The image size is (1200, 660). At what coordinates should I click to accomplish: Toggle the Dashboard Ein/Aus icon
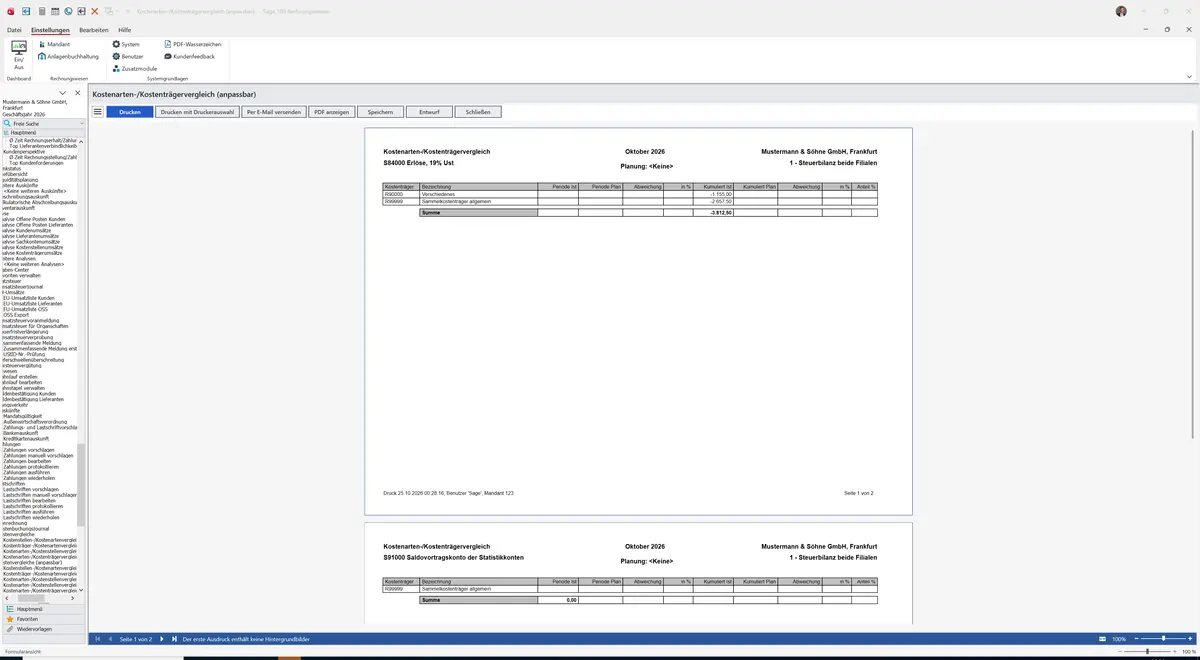click(x=18, y=54)
